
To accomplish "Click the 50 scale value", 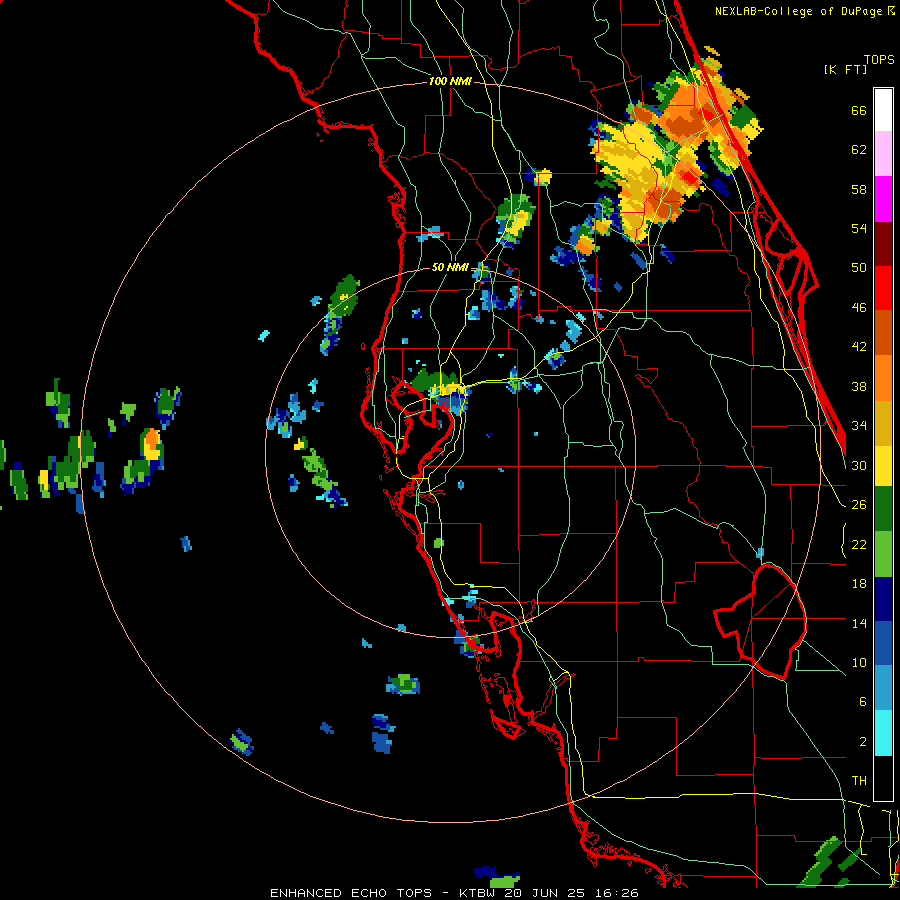I will point(859,268).
